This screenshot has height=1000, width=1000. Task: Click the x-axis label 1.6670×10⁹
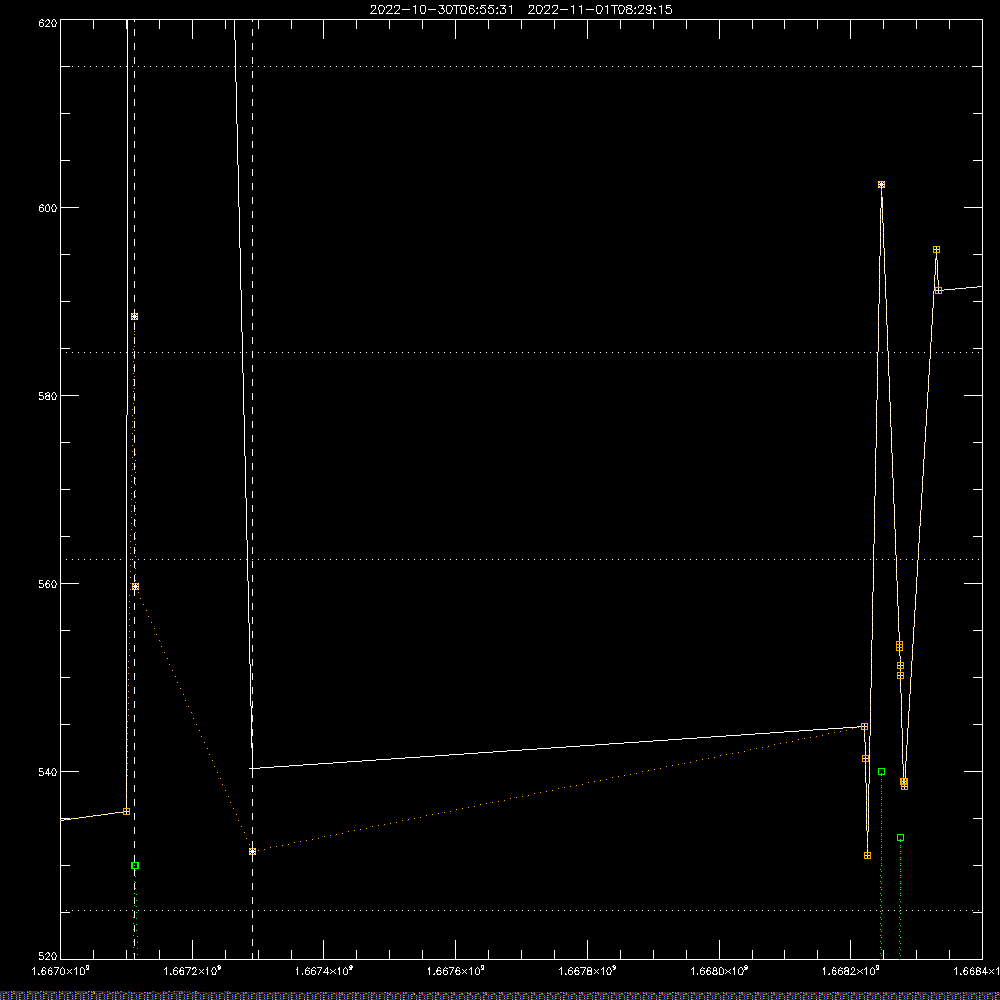coord(61,971)
